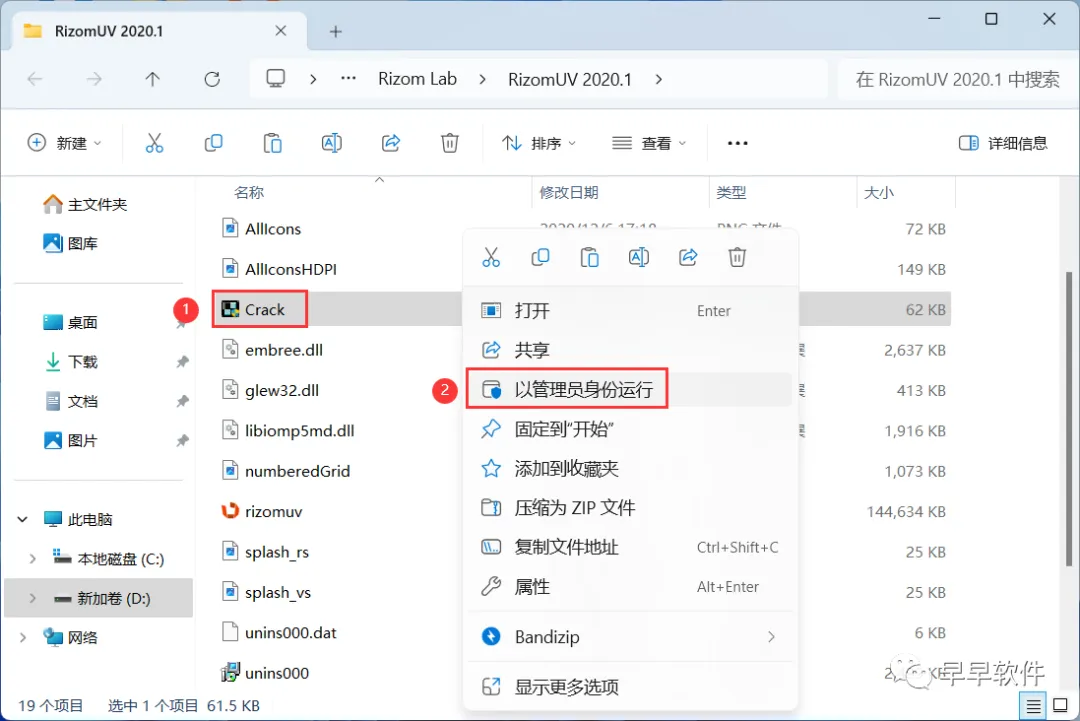
Task: Select 复制文件地址 in the context menu
Action: pyautogui.click(x=630, y=547)
